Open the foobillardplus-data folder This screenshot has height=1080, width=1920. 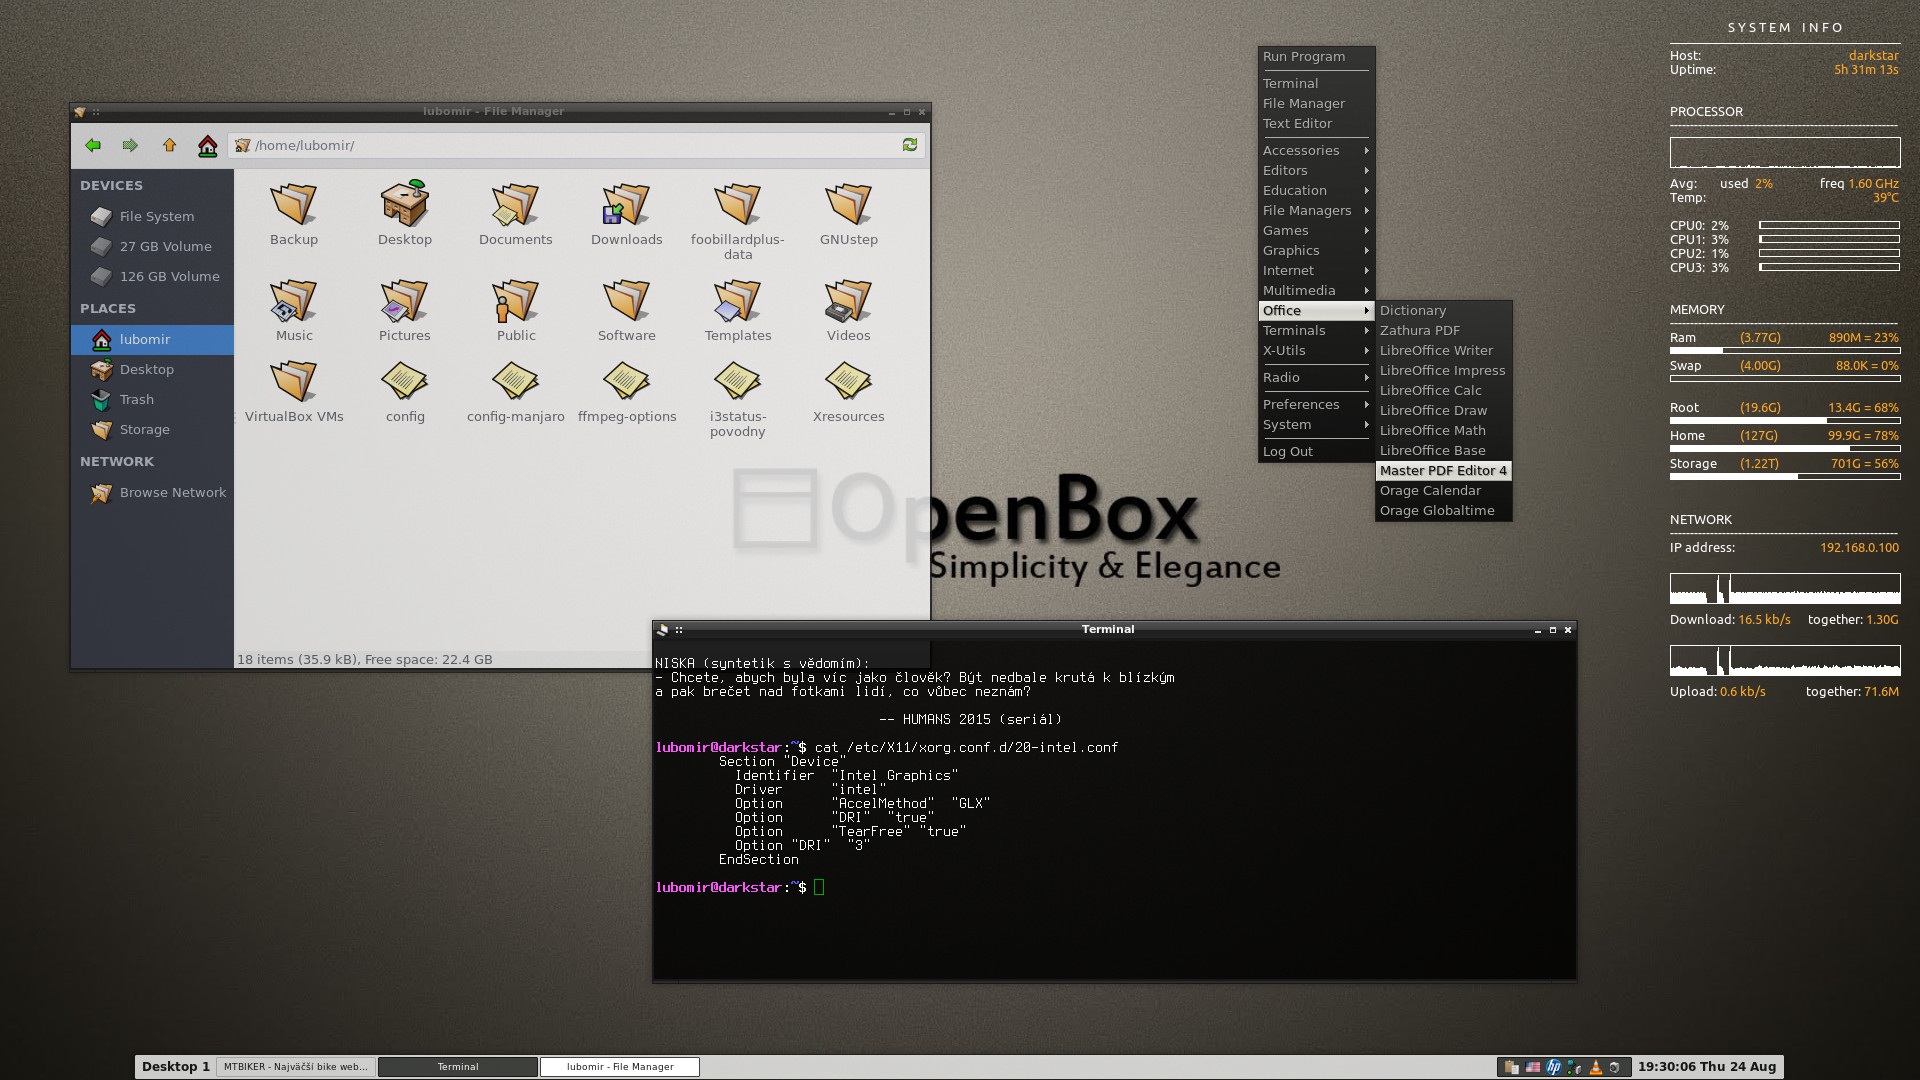point(738,220)
